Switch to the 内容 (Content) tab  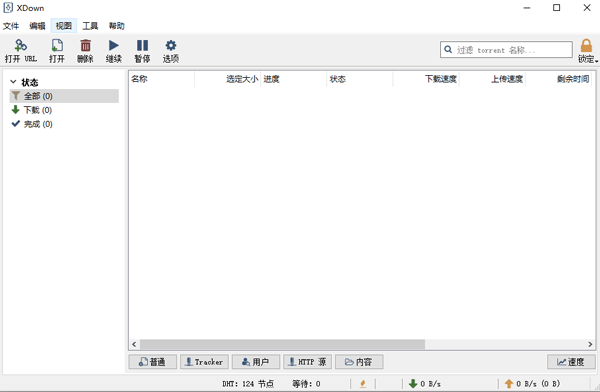(x=359, y=362)
